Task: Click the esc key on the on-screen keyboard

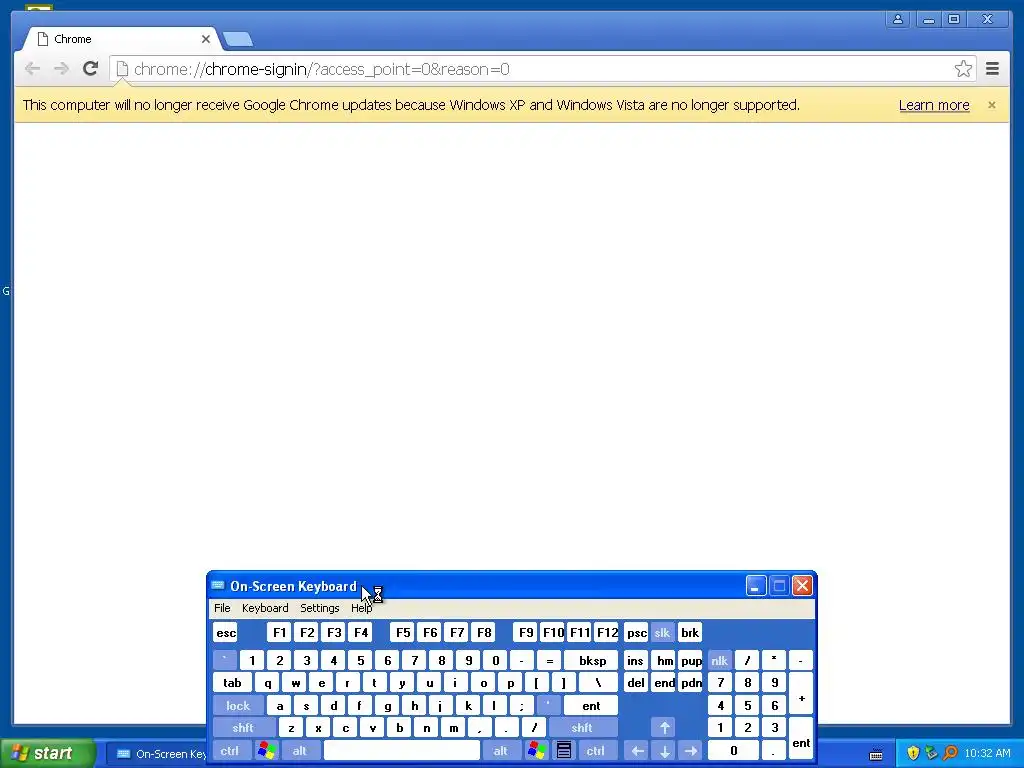Action: click(226, 633)
